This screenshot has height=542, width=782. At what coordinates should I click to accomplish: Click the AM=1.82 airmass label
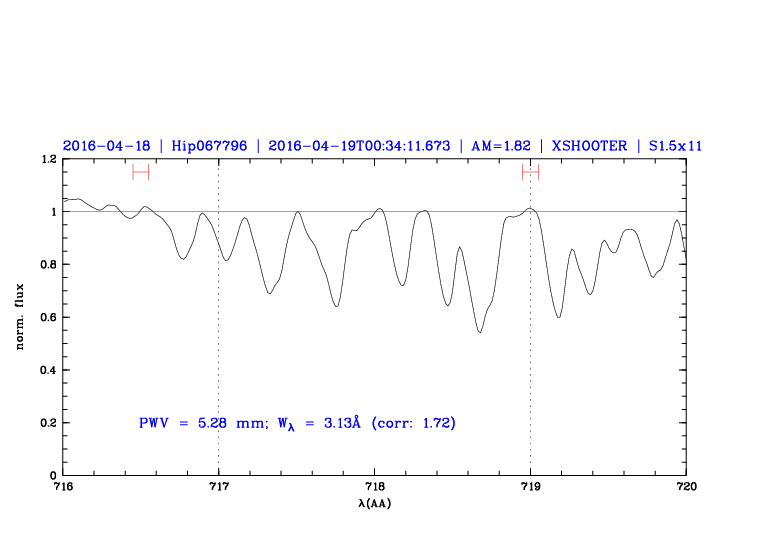click(495, 146)
